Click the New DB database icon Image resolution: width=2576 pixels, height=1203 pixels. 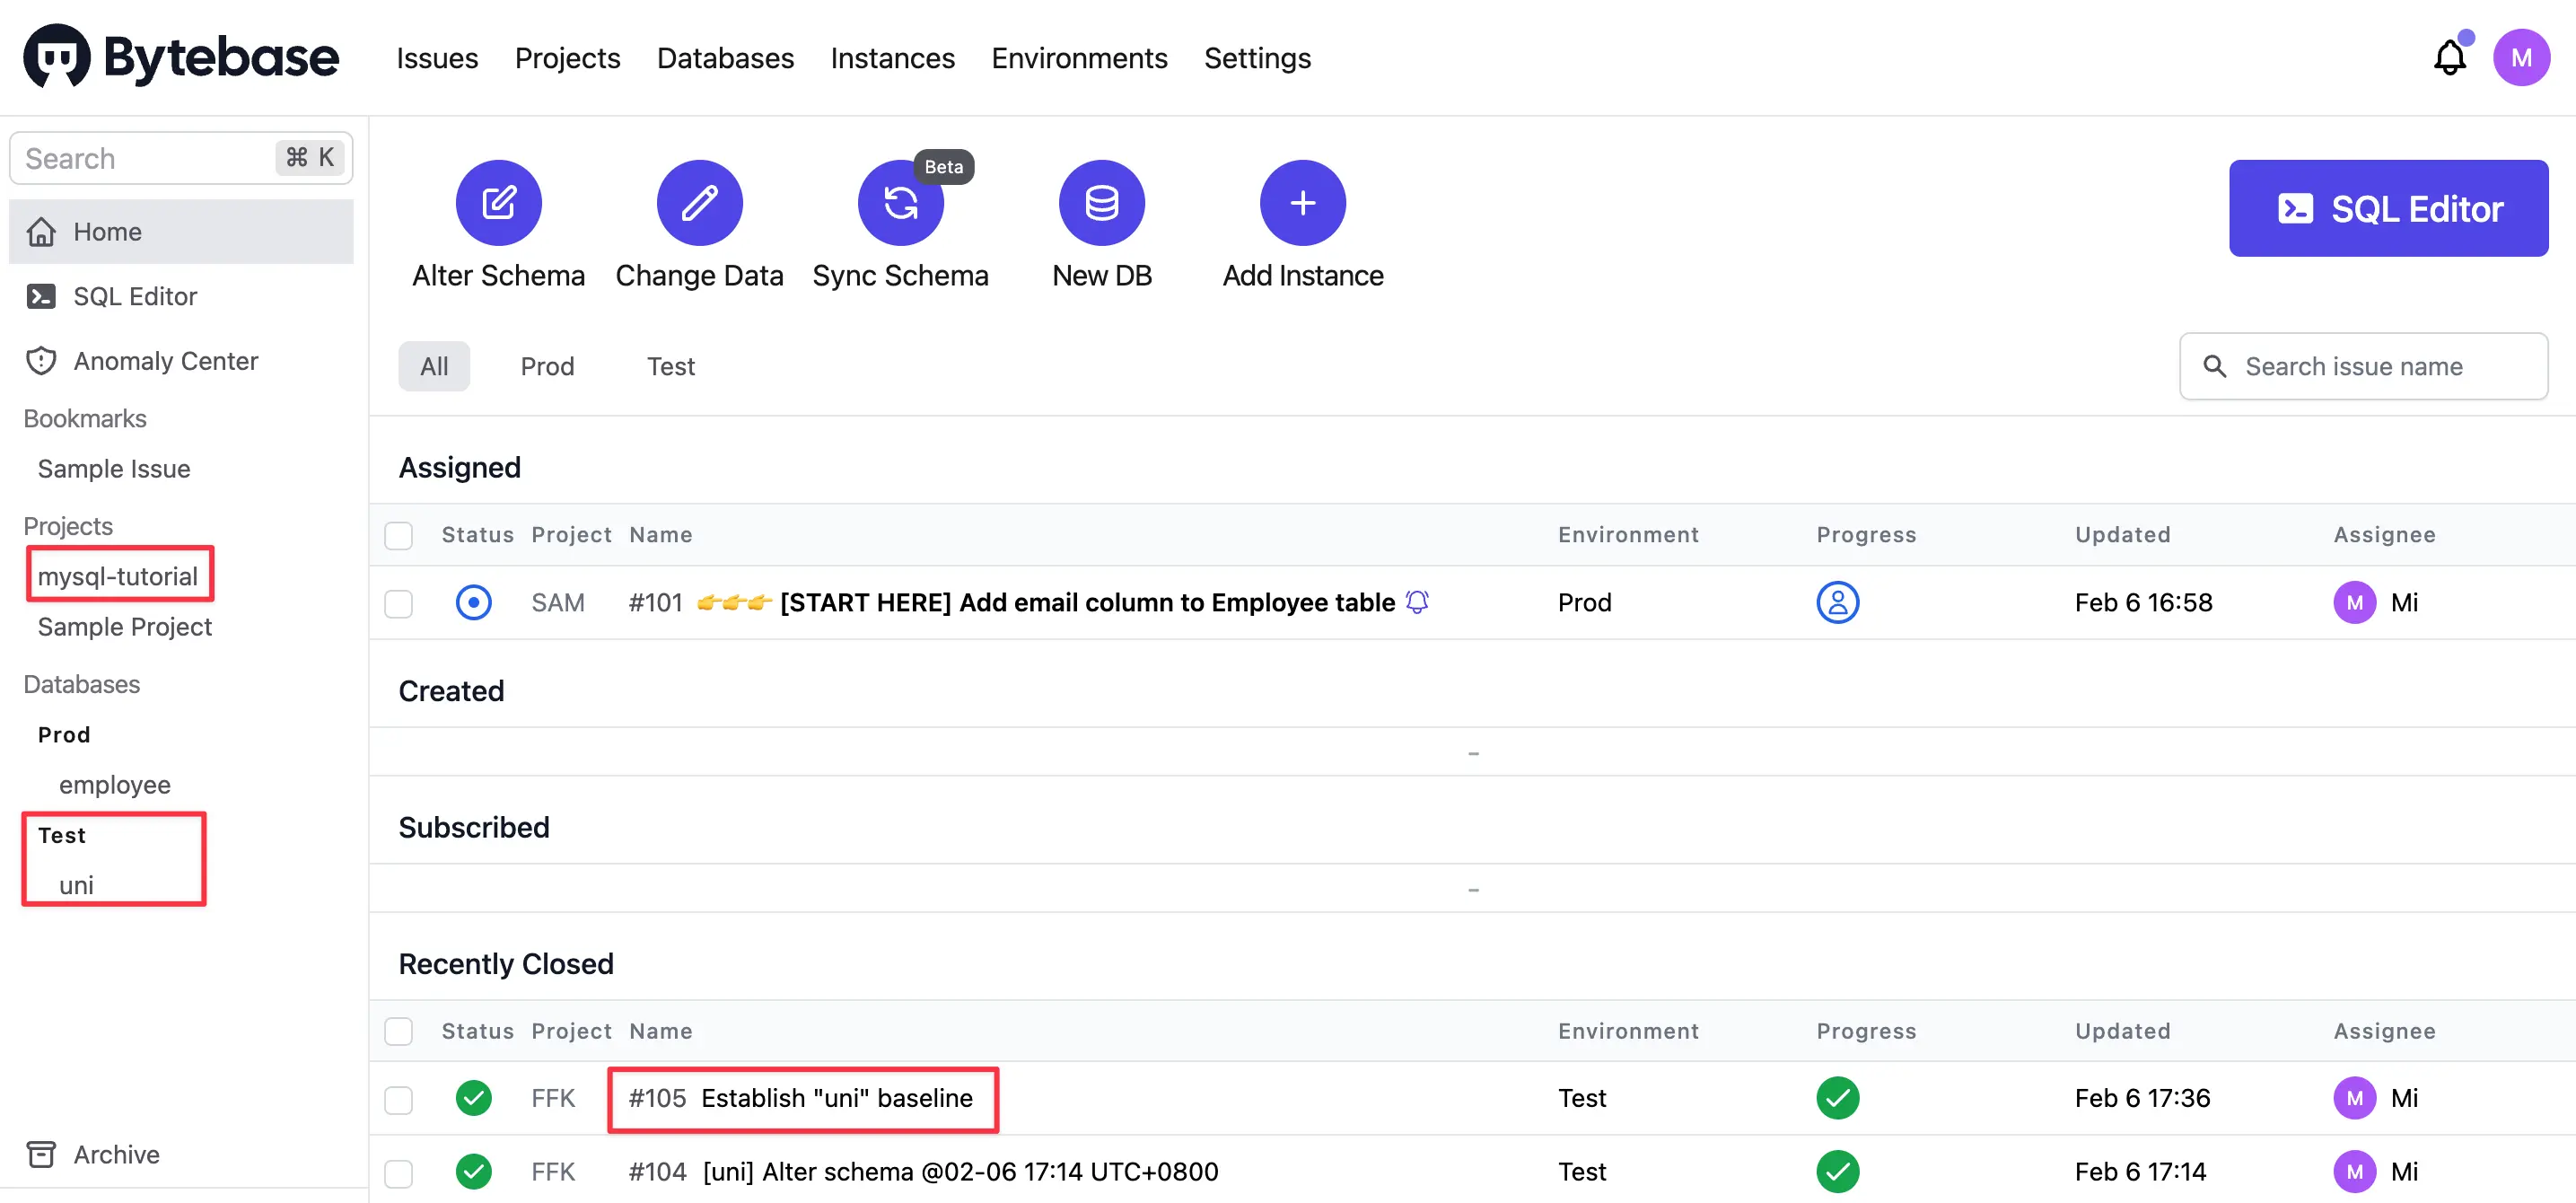(1101, 203)
